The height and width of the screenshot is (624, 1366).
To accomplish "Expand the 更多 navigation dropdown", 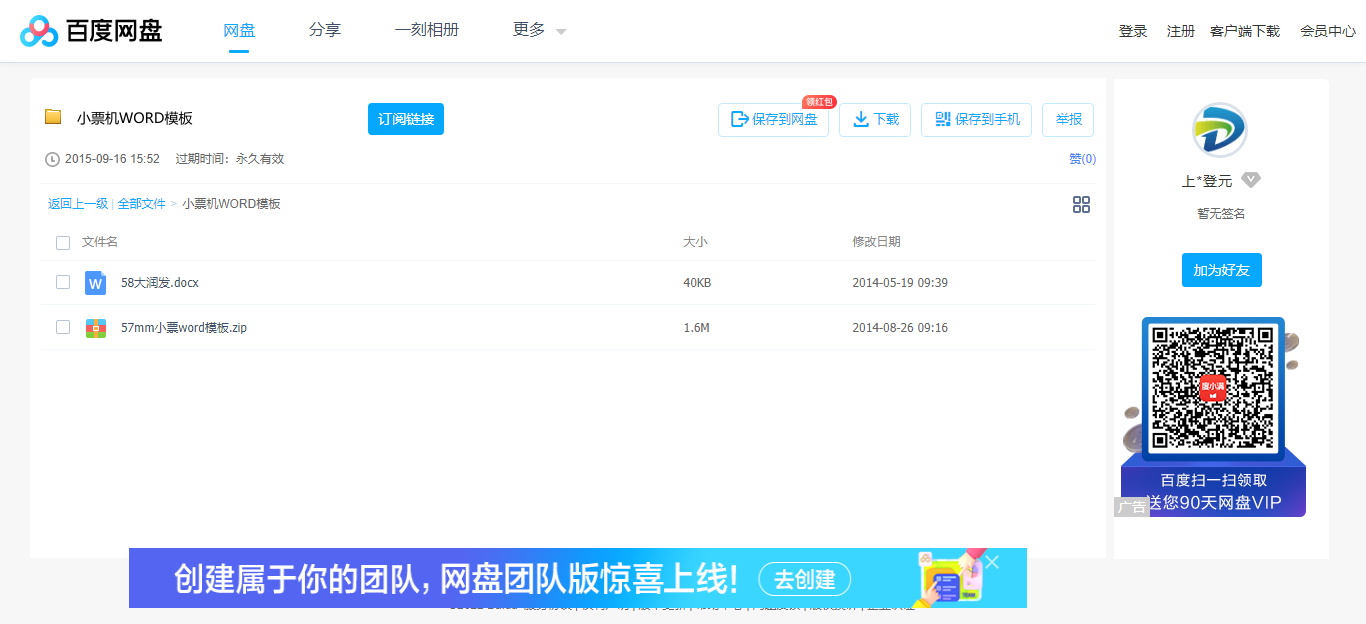I will coord(537,30).
